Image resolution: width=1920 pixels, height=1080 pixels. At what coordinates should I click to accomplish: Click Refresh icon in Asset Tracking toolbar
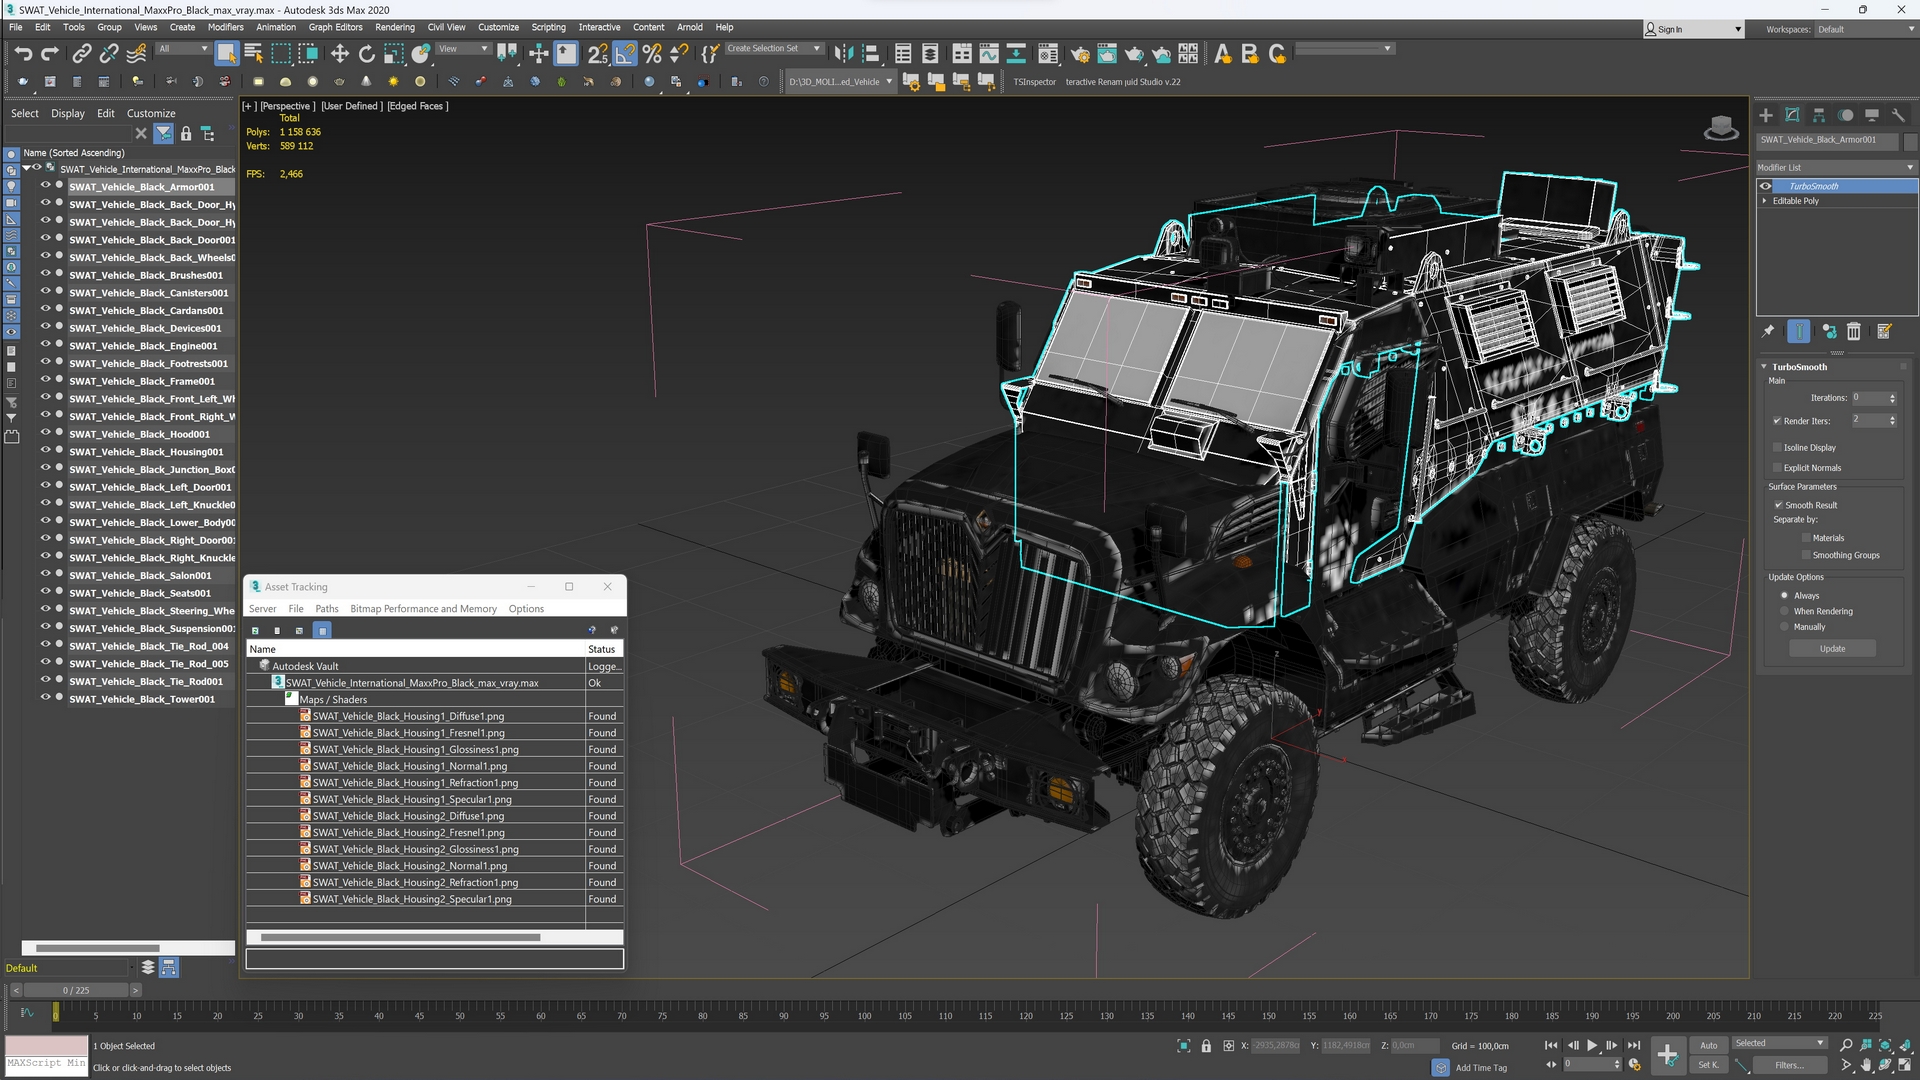point(255,631)
